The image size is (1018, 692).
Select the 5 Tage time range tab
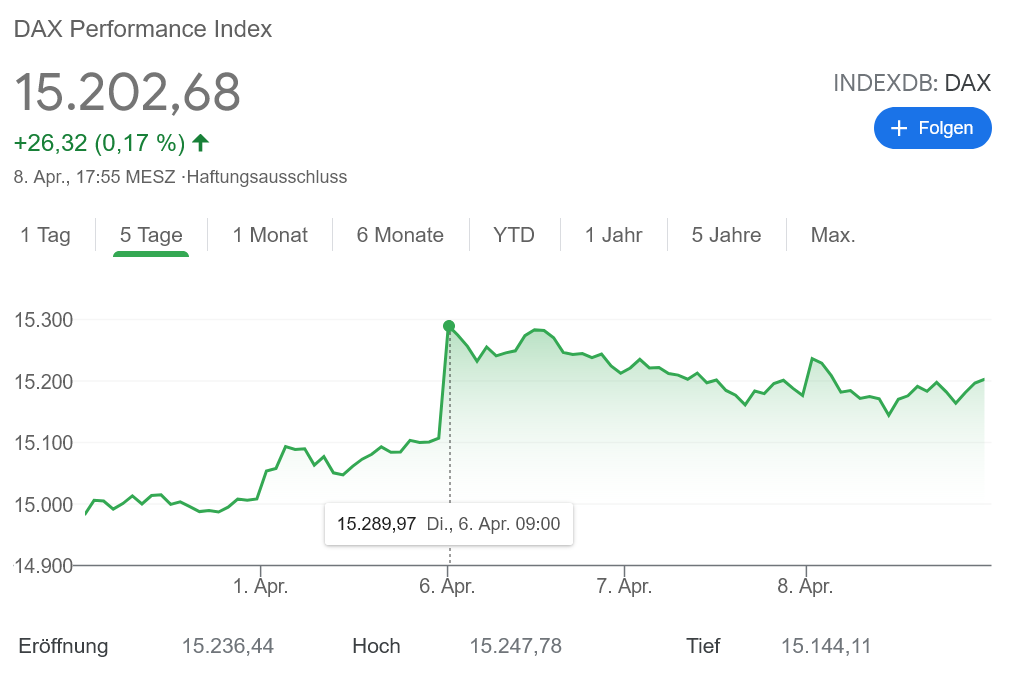coord(151,235)
